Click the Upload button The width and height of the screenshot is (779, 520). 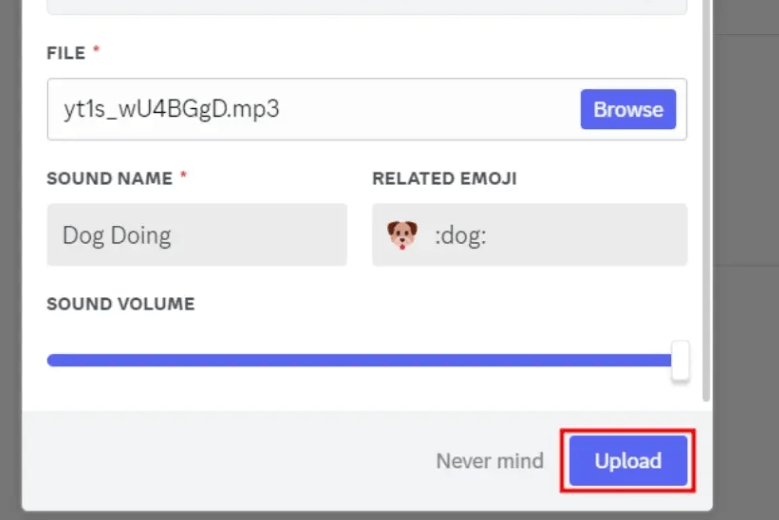pyautogui.click(x=628, y=461)
